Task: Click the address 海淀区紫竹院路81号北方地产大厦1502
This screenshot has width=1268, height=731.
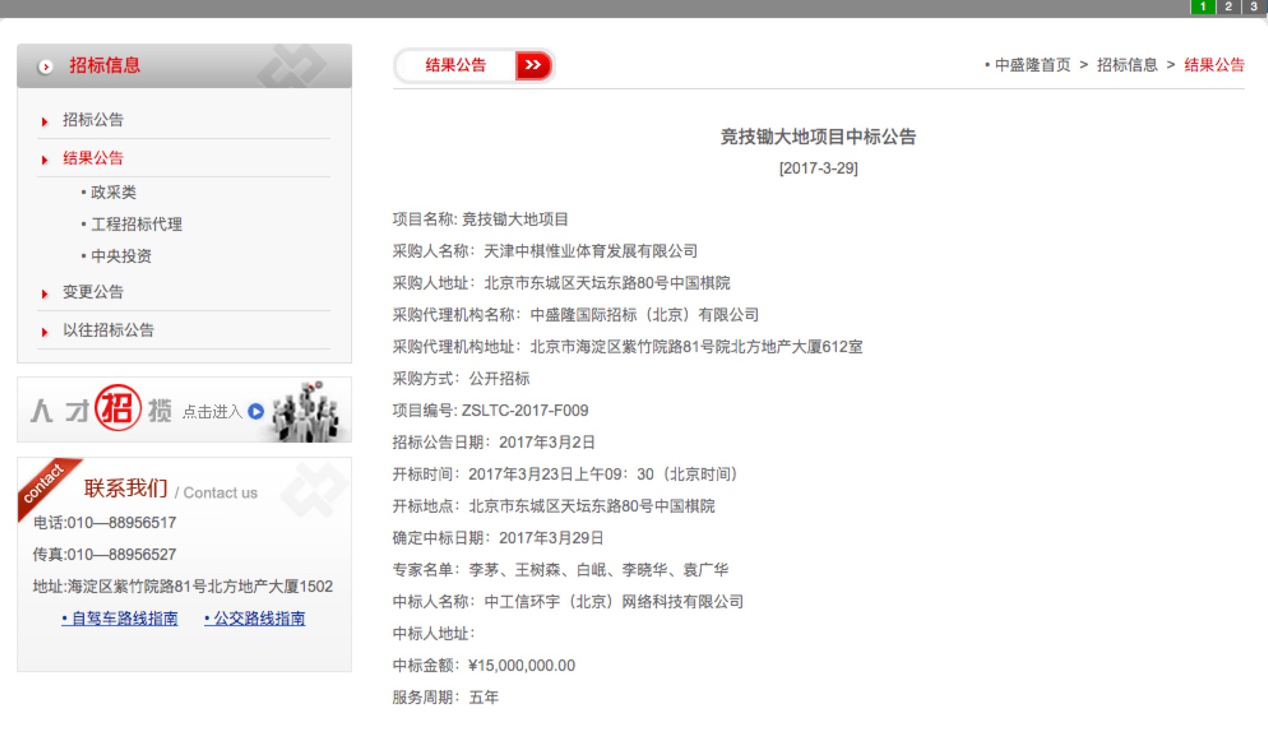Action: click(x=200, y=587)
